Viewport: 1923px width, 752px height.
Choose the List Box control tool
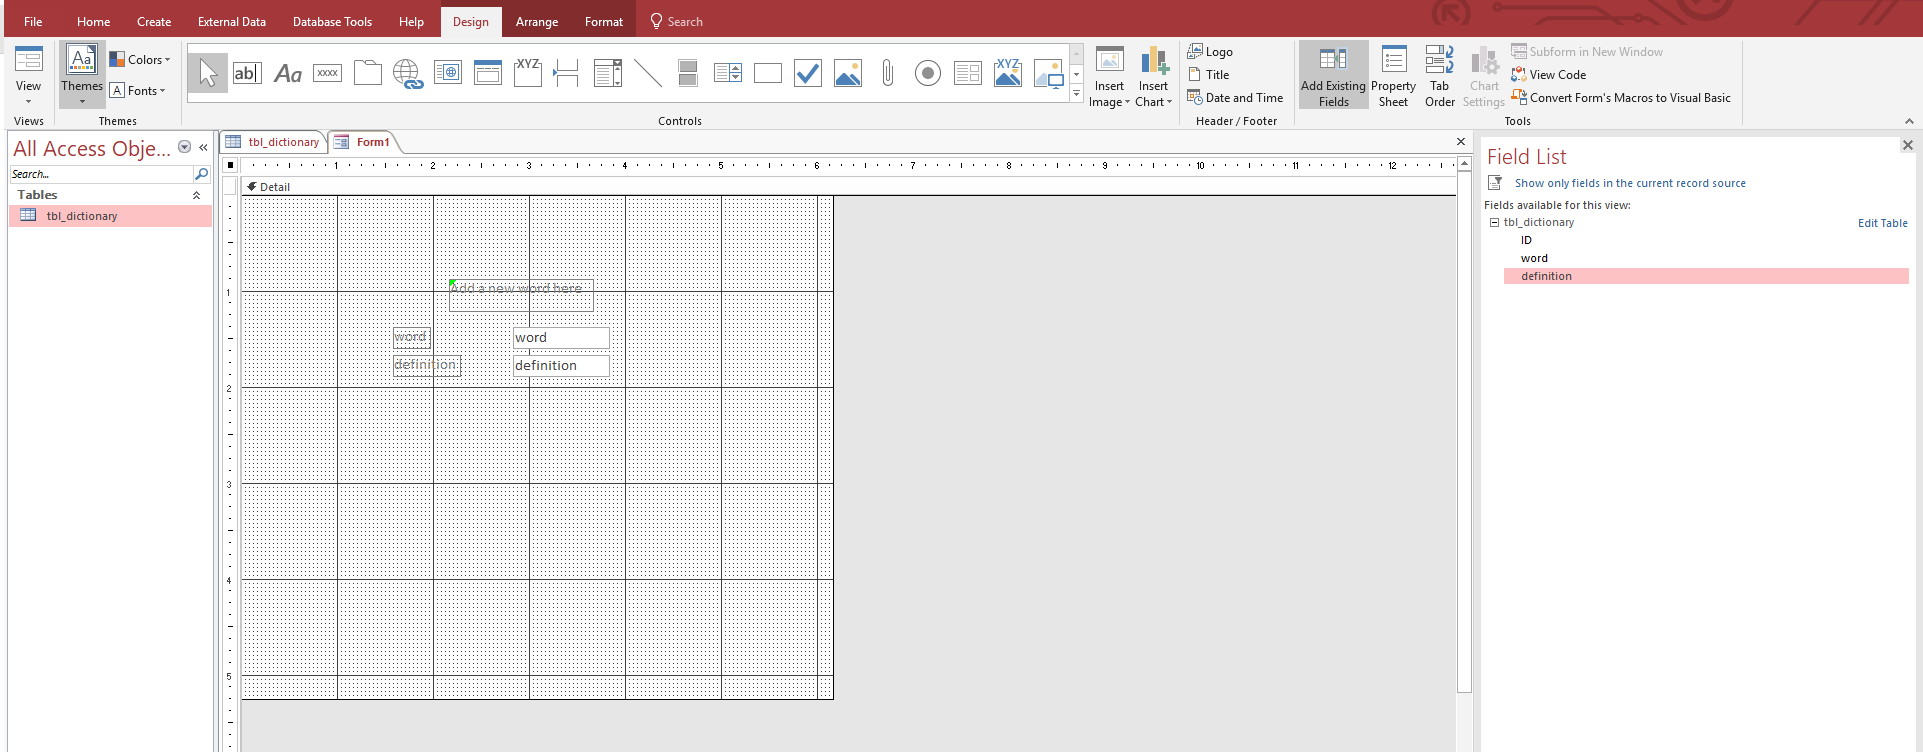(728, 73)
